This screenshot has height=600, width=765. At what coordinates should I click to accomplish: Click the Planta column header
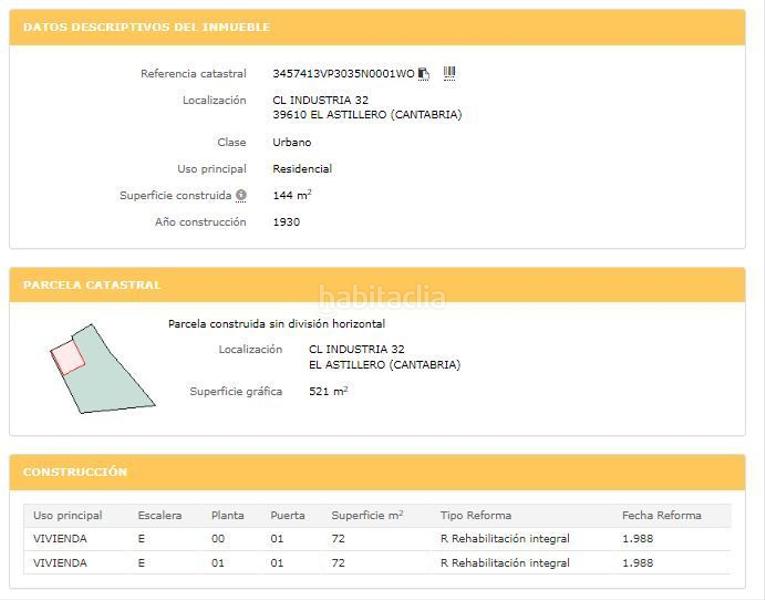coord(228,516)
